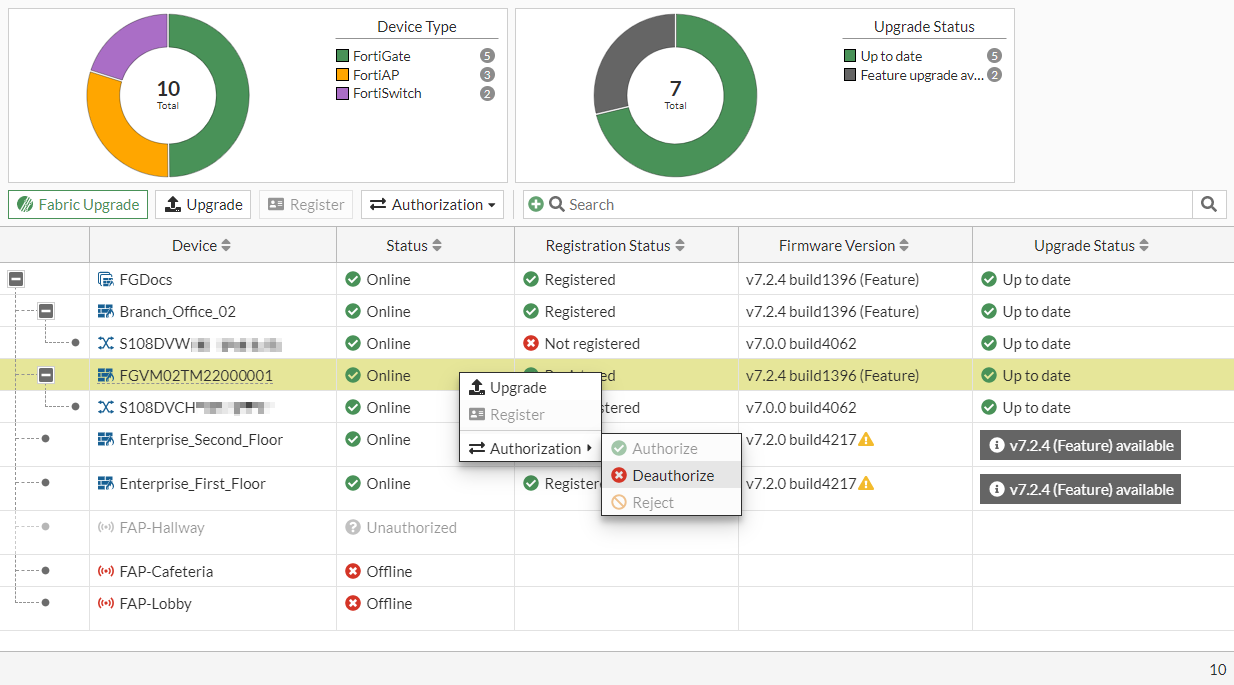This screenshot has height=685, width=1234.
Task: Click the green FortiGate donut segment
Action: (232, 96)
